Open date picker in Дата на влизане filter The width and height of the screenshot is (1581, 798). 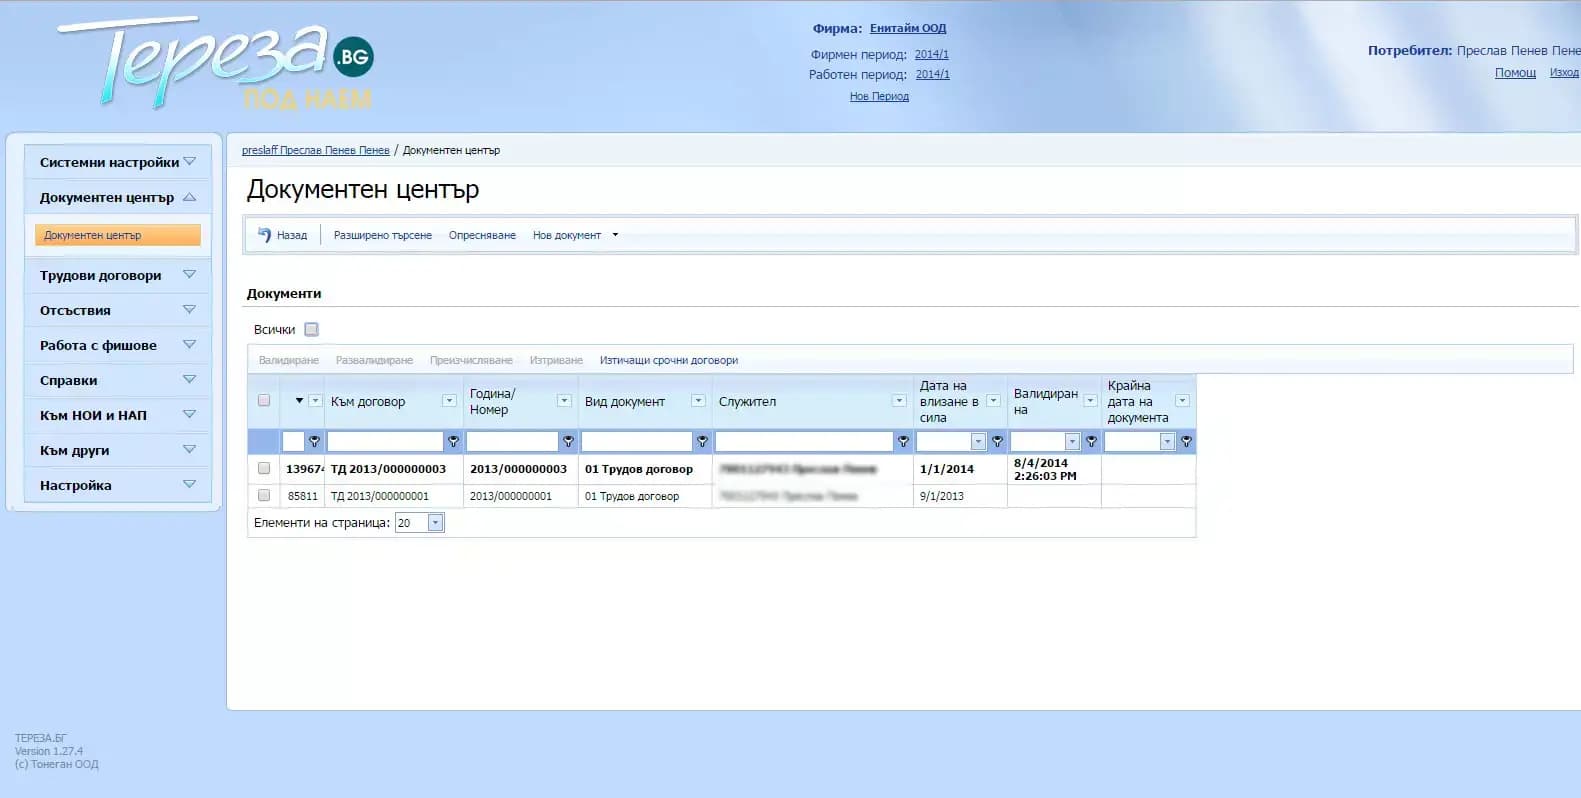point(978,441)
